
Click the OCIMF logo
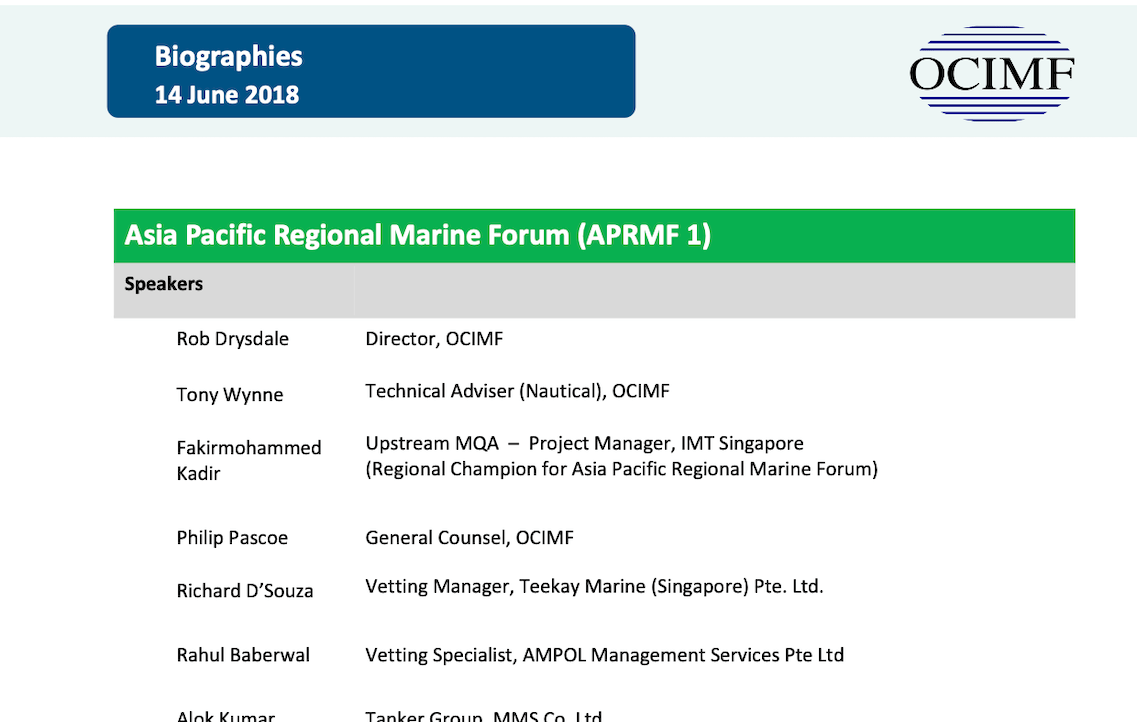[x=992, y=73]
